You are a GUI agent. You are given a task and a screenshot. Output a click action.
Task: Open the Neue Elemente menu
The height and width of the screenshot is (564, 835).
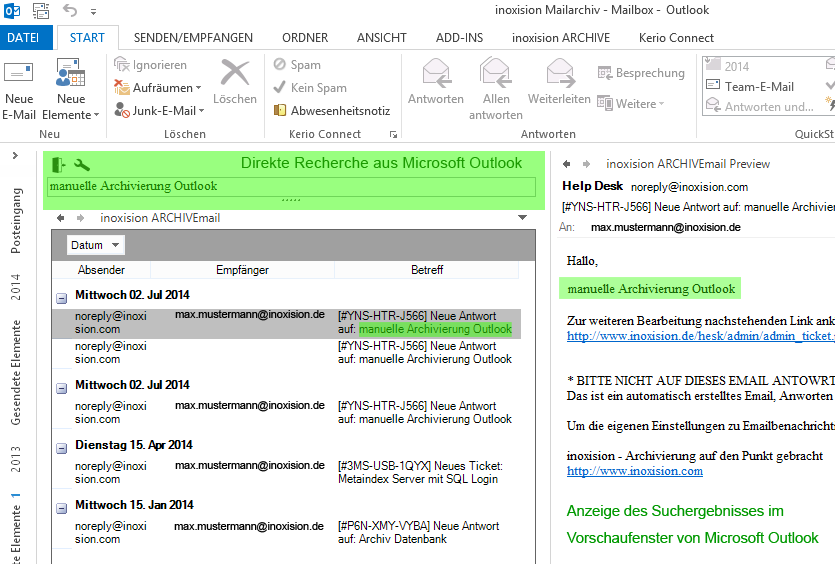[70, 106]
